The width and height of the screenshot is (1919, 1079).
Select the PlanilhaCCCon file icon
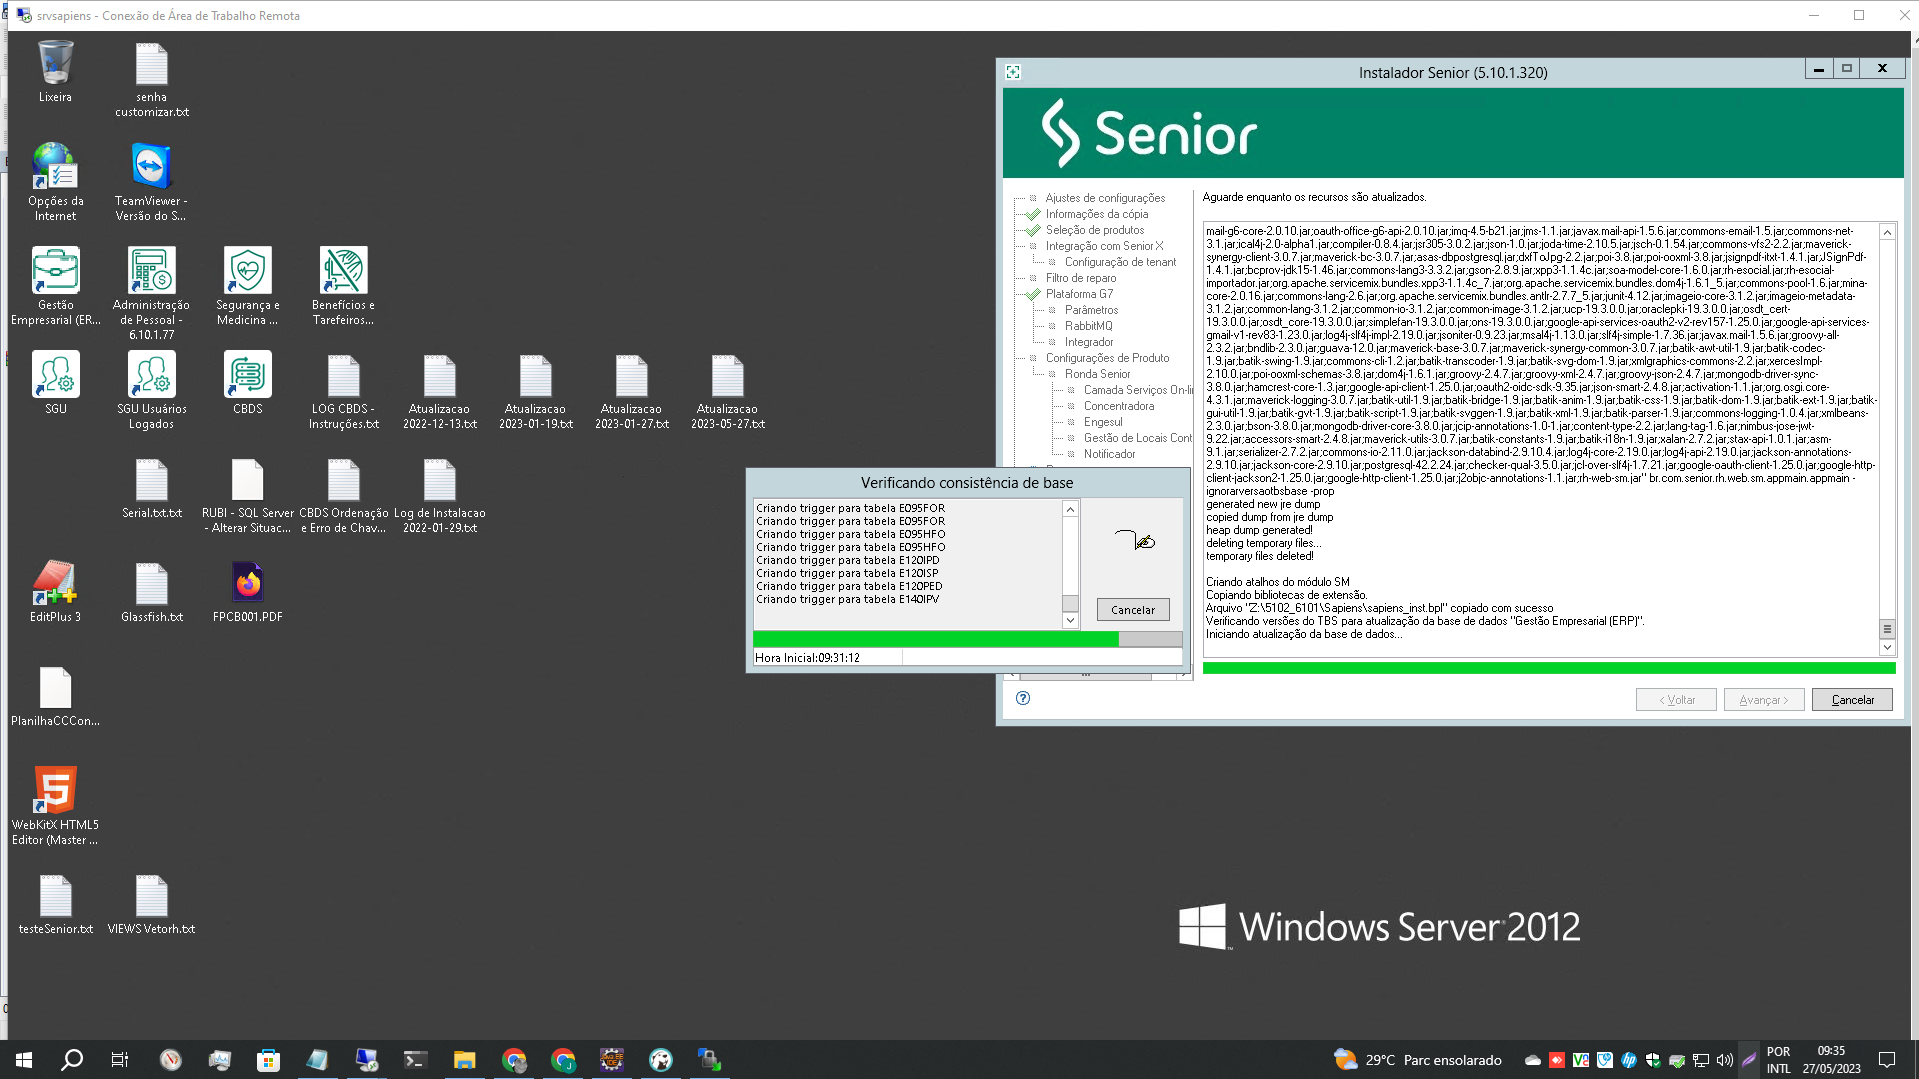click(55, 695)
